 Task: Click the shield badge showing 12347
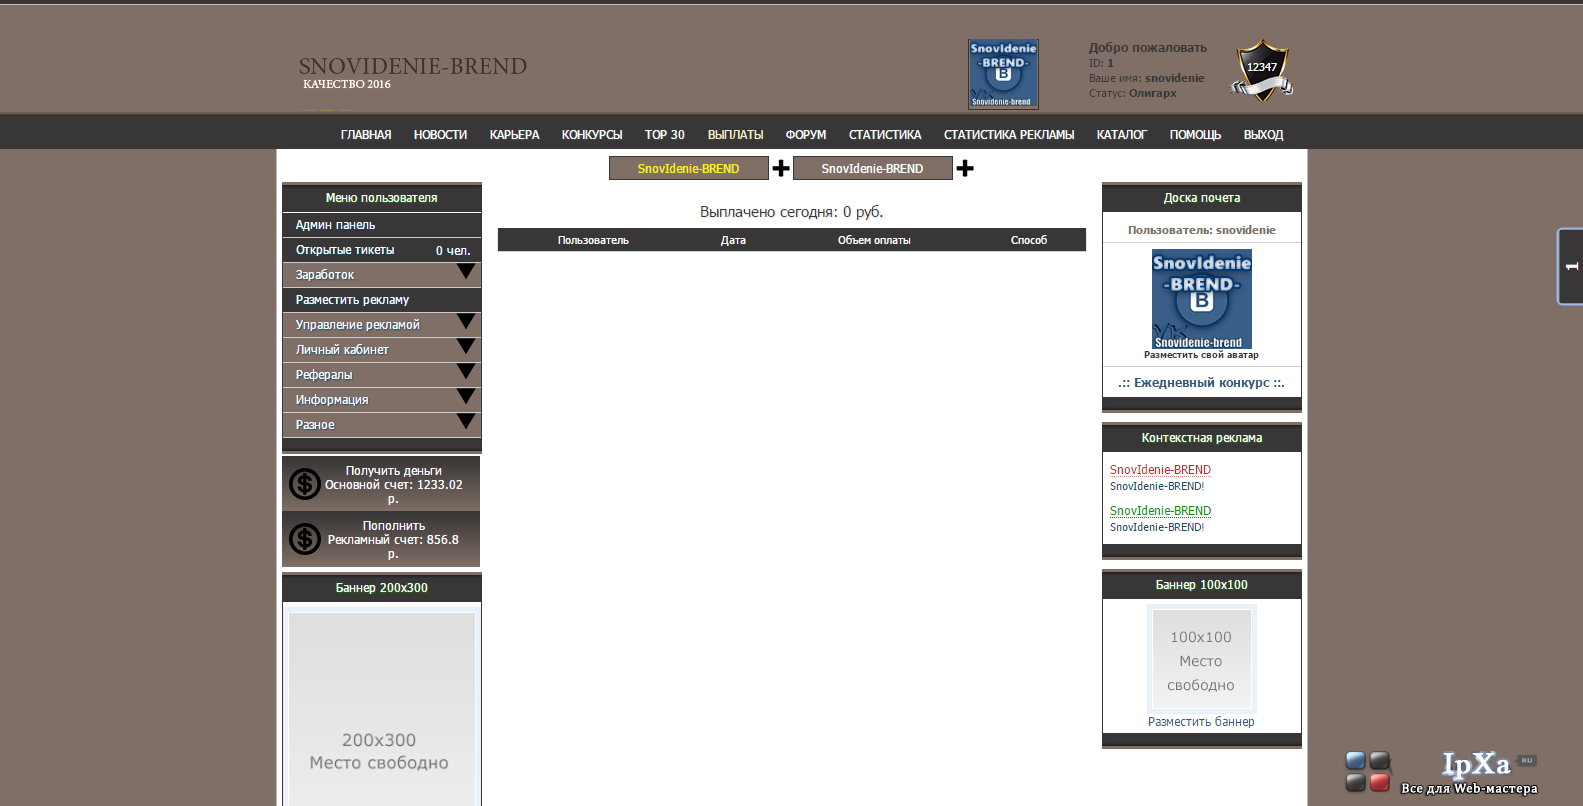tap(1261, 70)
